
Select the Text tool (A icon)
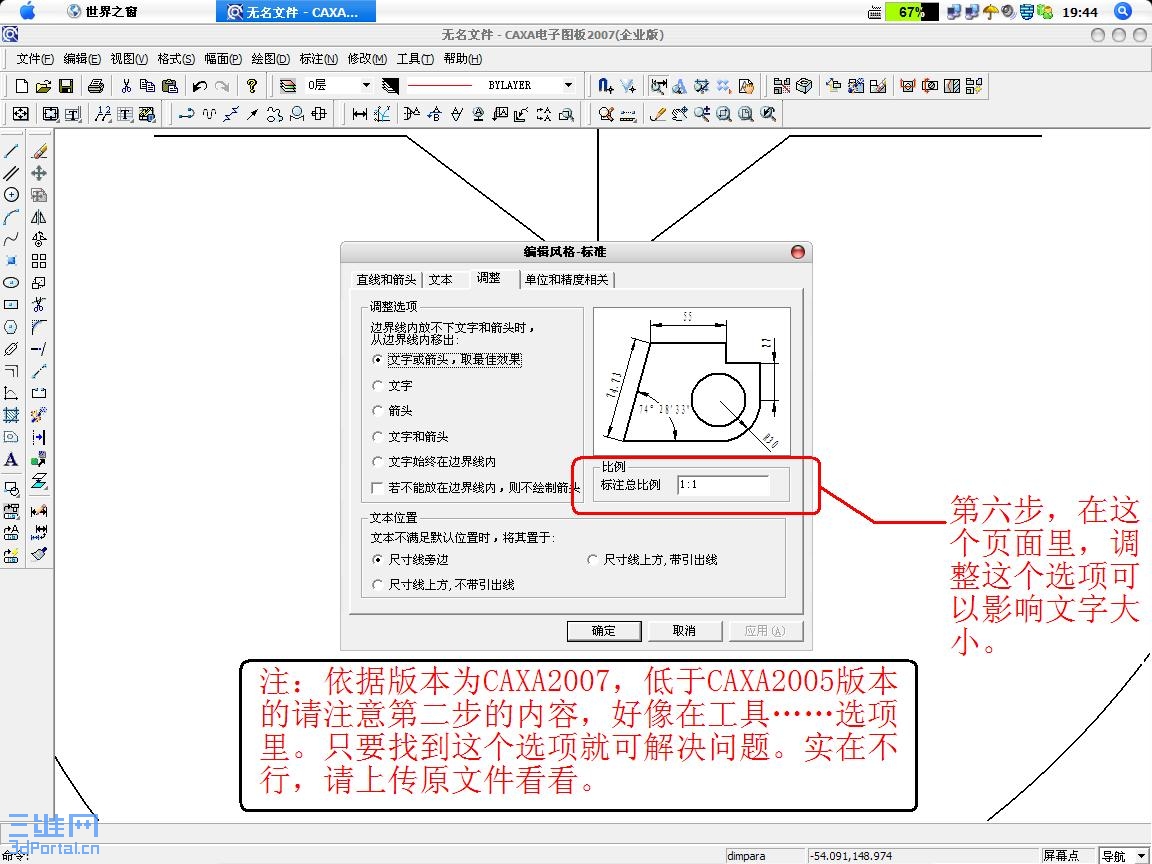pos(11,460)
